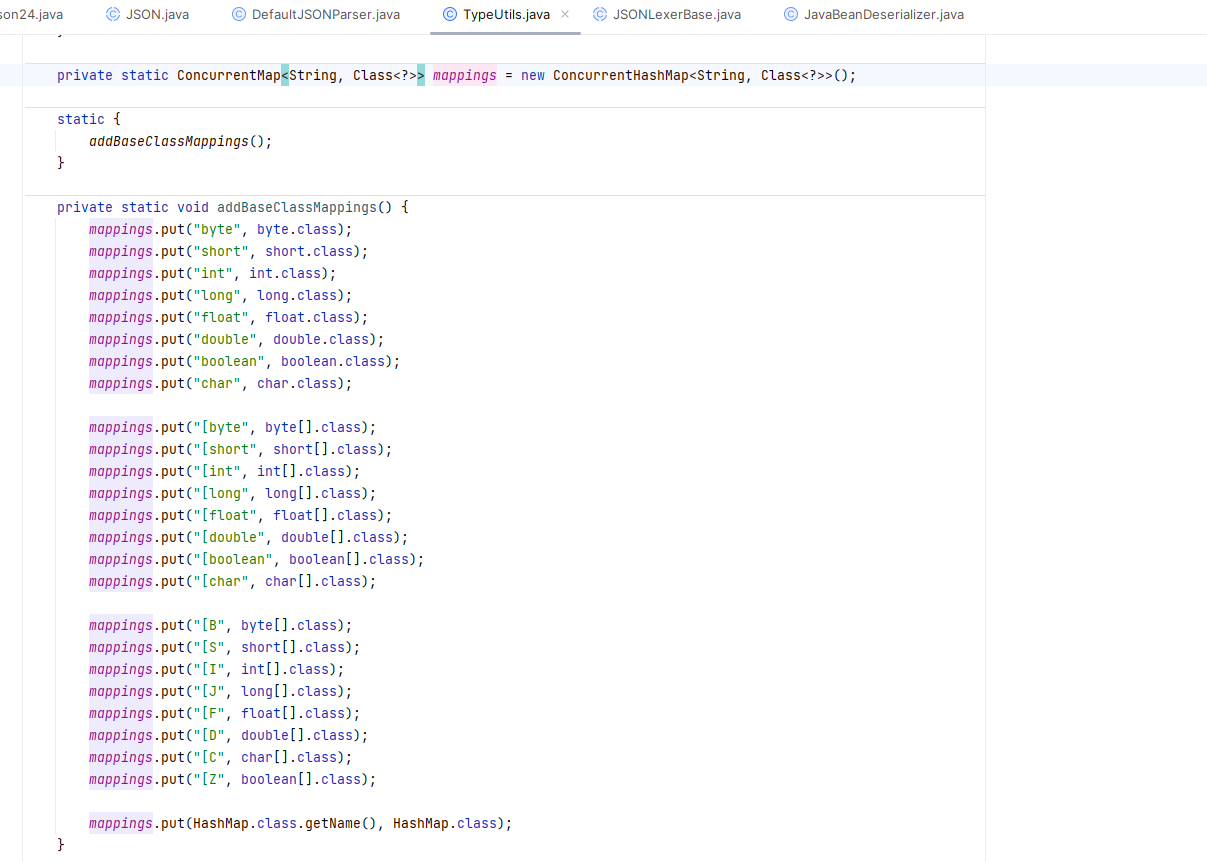This screenshot has height=862, width=1207.
Task: Click the "[I" string literal
Action: (209, 669)
